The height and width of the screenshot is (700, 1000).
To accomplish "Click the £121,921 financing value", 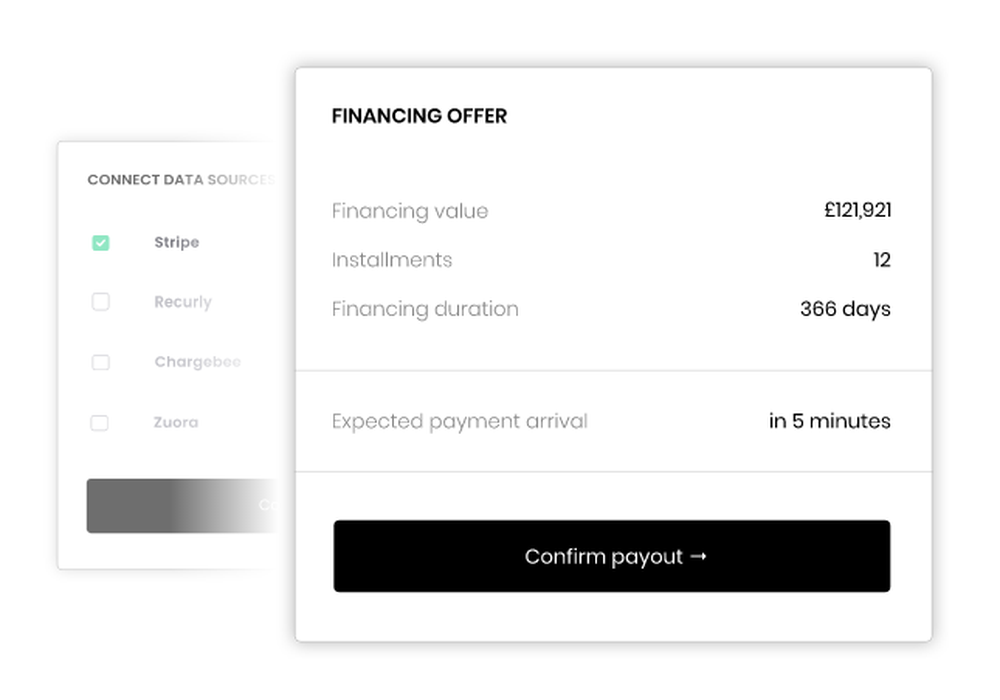I will (x=857, y=210).
